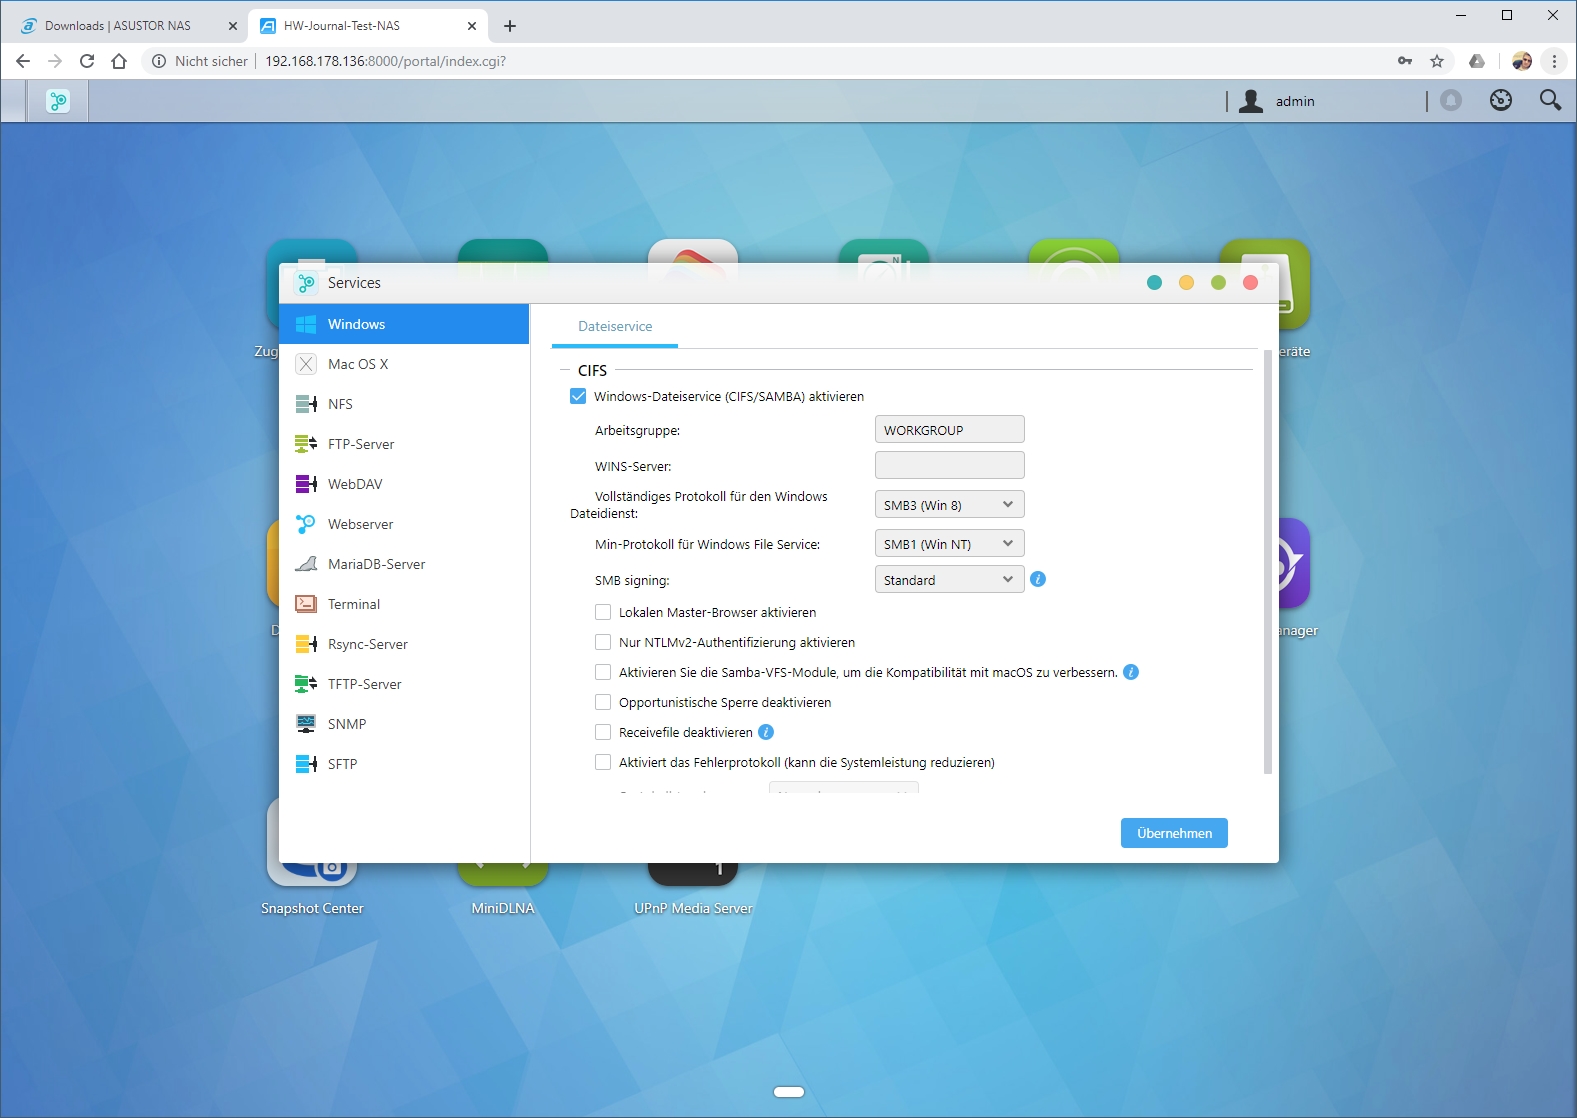Select the Mac OS X service icon
Image resolution: width=1577 pixels, height=1118 pixels.
306,364
